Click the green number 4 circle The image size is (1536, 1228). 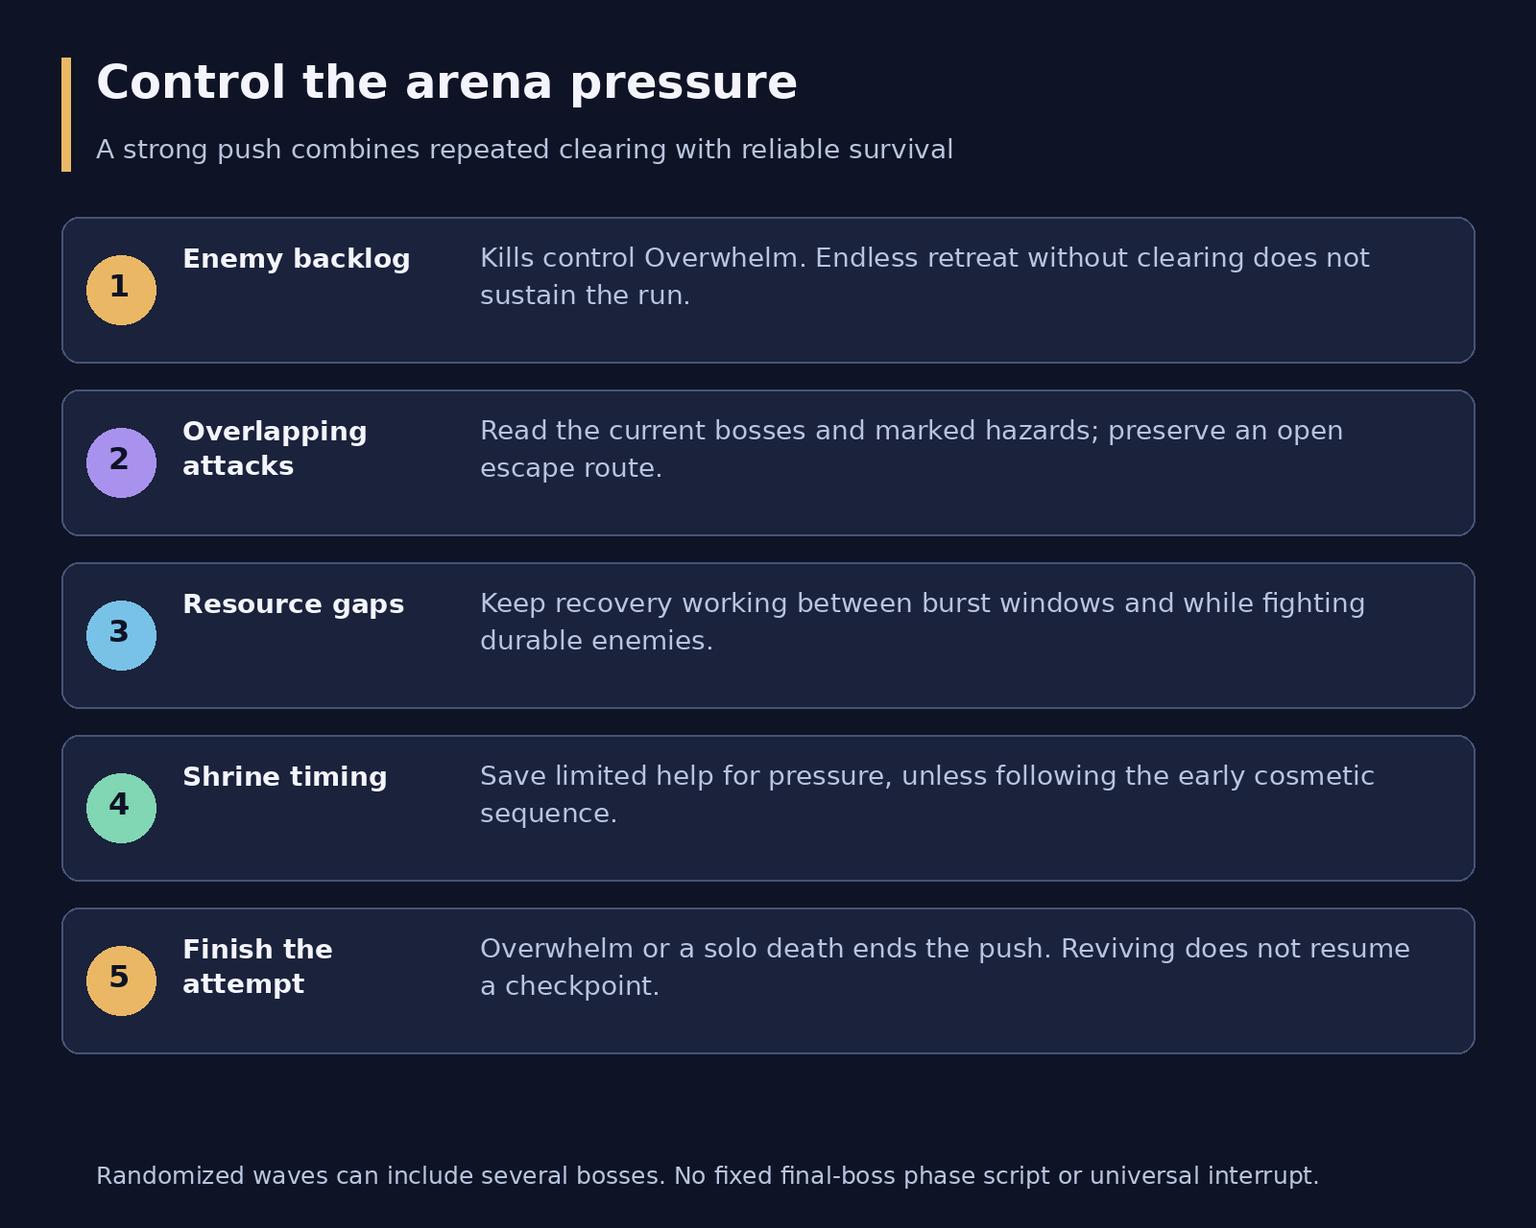121,808
